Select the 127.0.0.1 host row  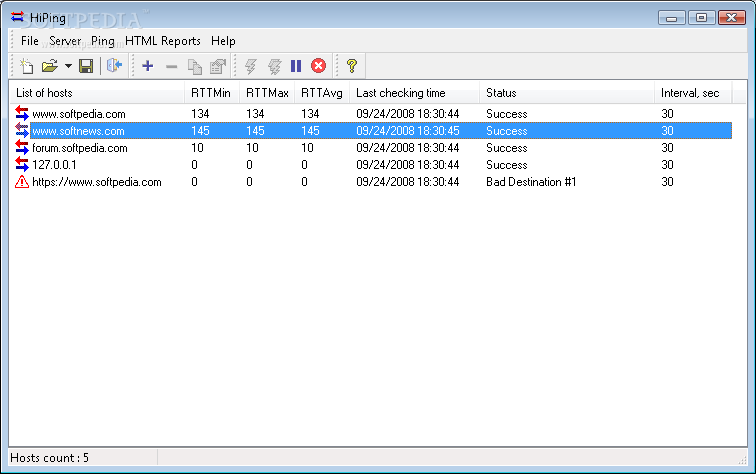(x=371, y=165)
